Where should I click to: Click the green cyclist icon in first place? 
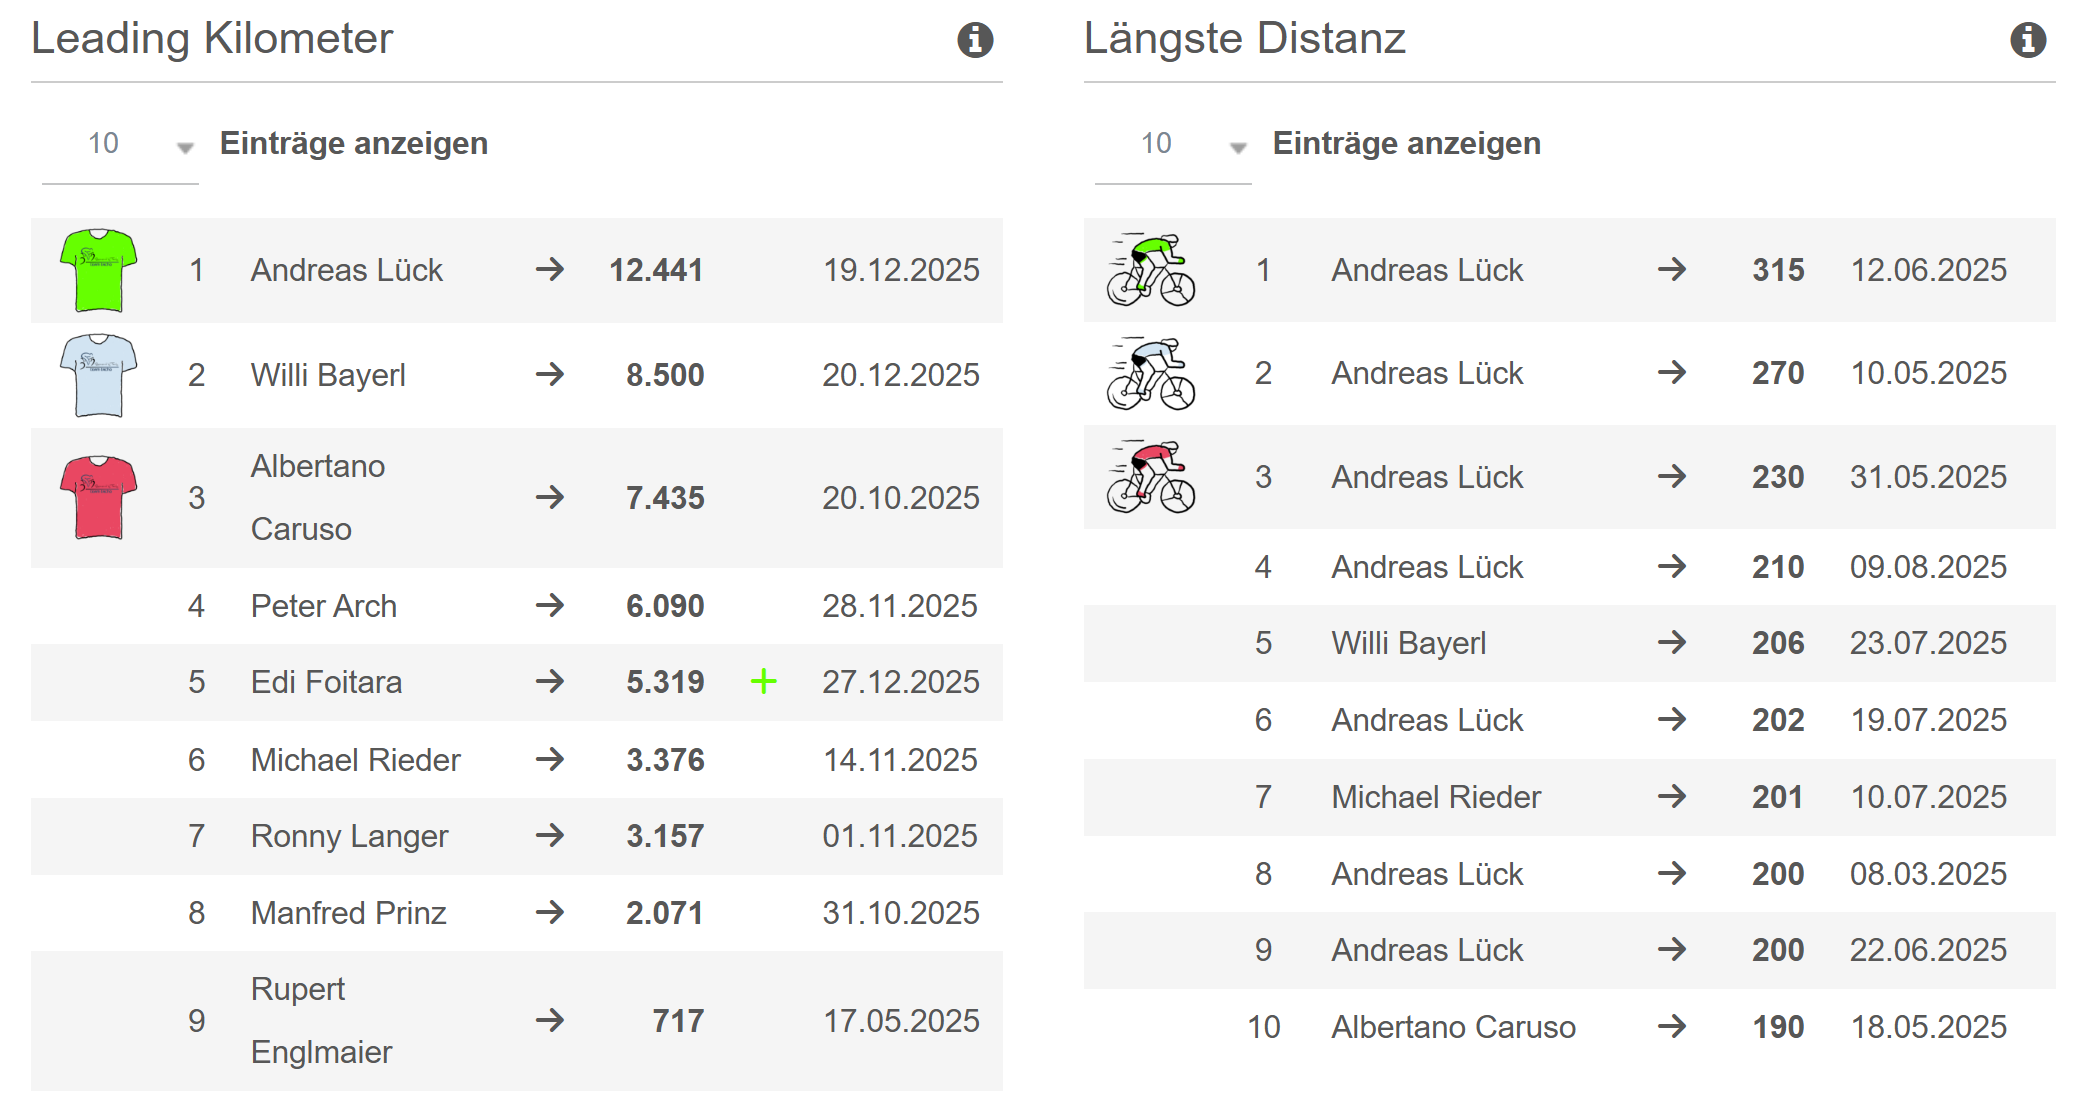coord(1150,270)
